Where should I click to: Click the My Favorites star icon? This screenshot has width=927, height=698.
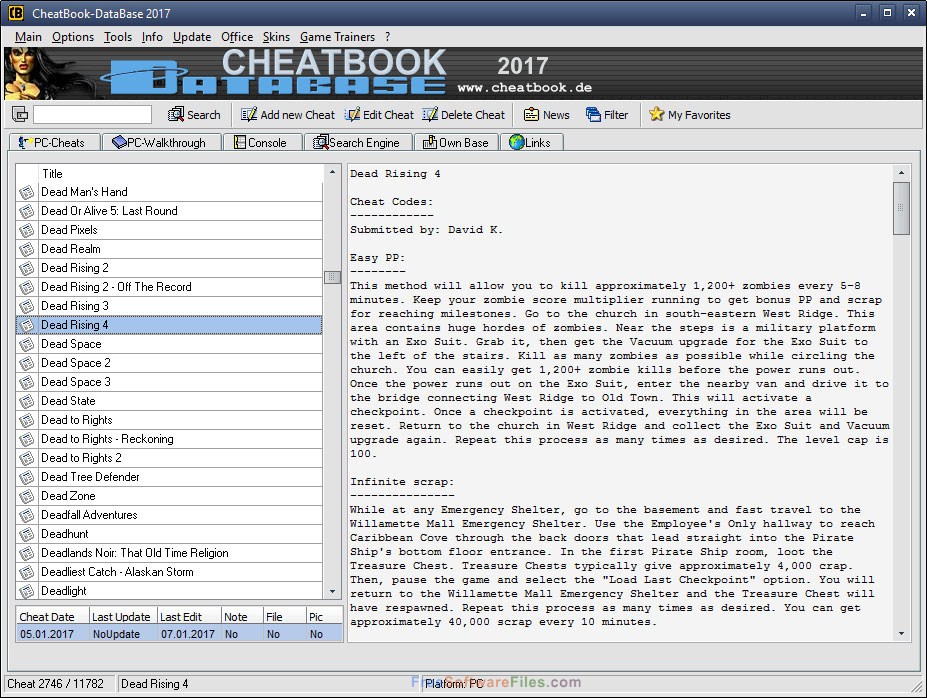[656, 114]
